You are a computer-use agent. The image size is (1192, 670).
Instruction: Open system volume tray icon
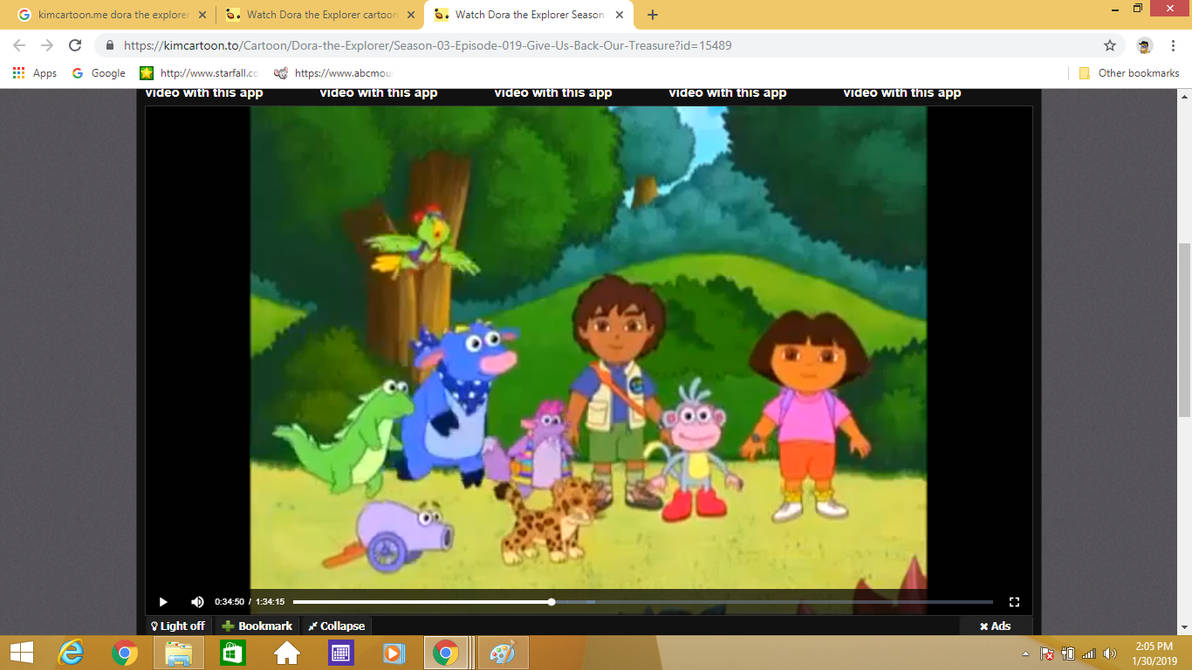pyautogui.click(x=1110, y=654)
